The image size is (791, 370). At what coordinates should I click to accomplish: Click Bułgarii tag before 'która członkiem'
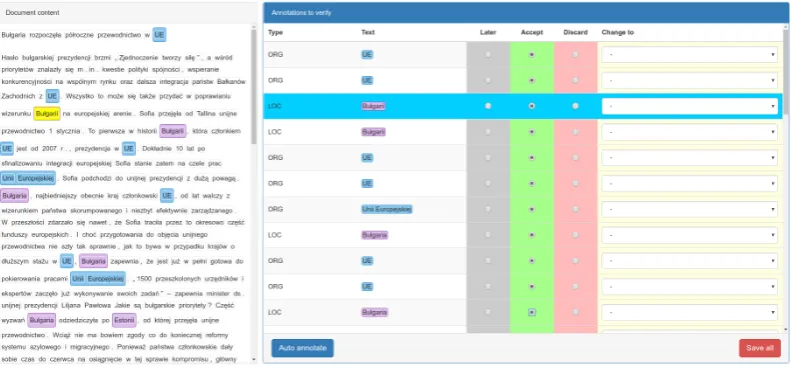173,131
